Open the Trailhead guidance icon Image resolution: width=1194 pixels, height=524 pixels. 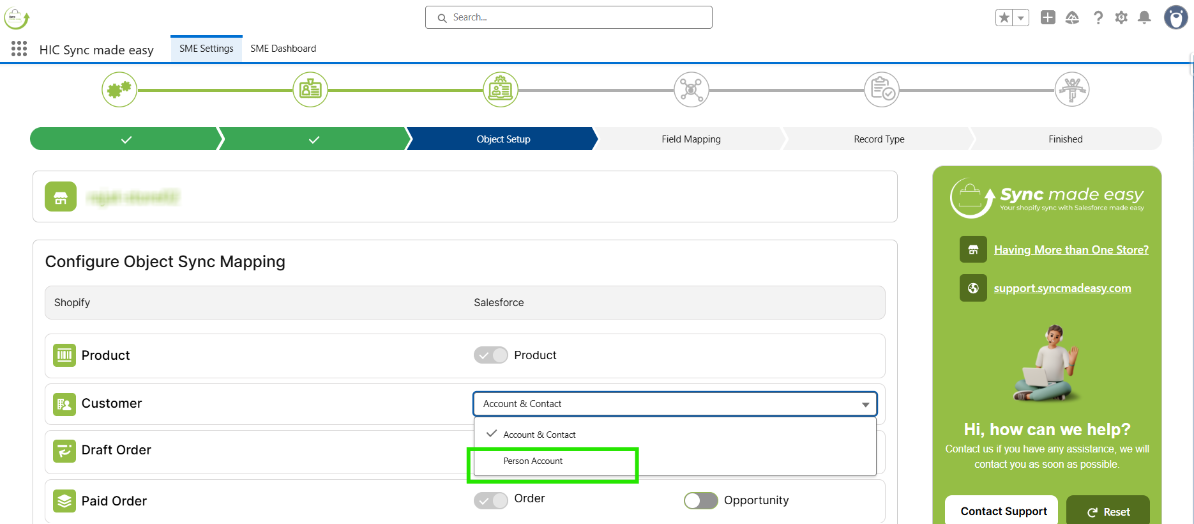1072,18
